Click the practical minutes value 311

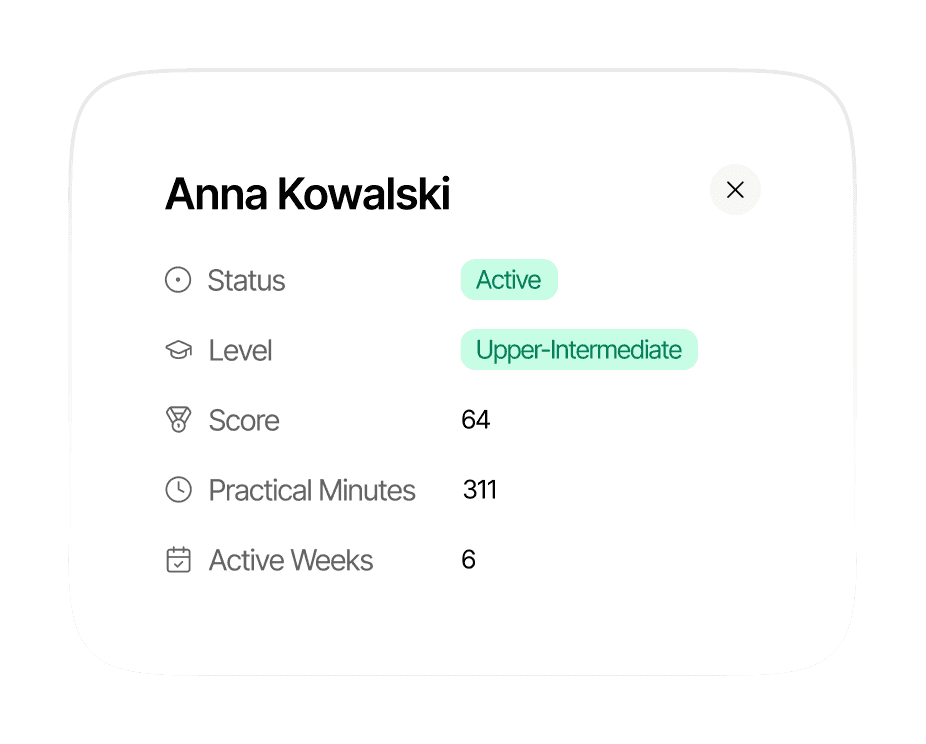480,490
